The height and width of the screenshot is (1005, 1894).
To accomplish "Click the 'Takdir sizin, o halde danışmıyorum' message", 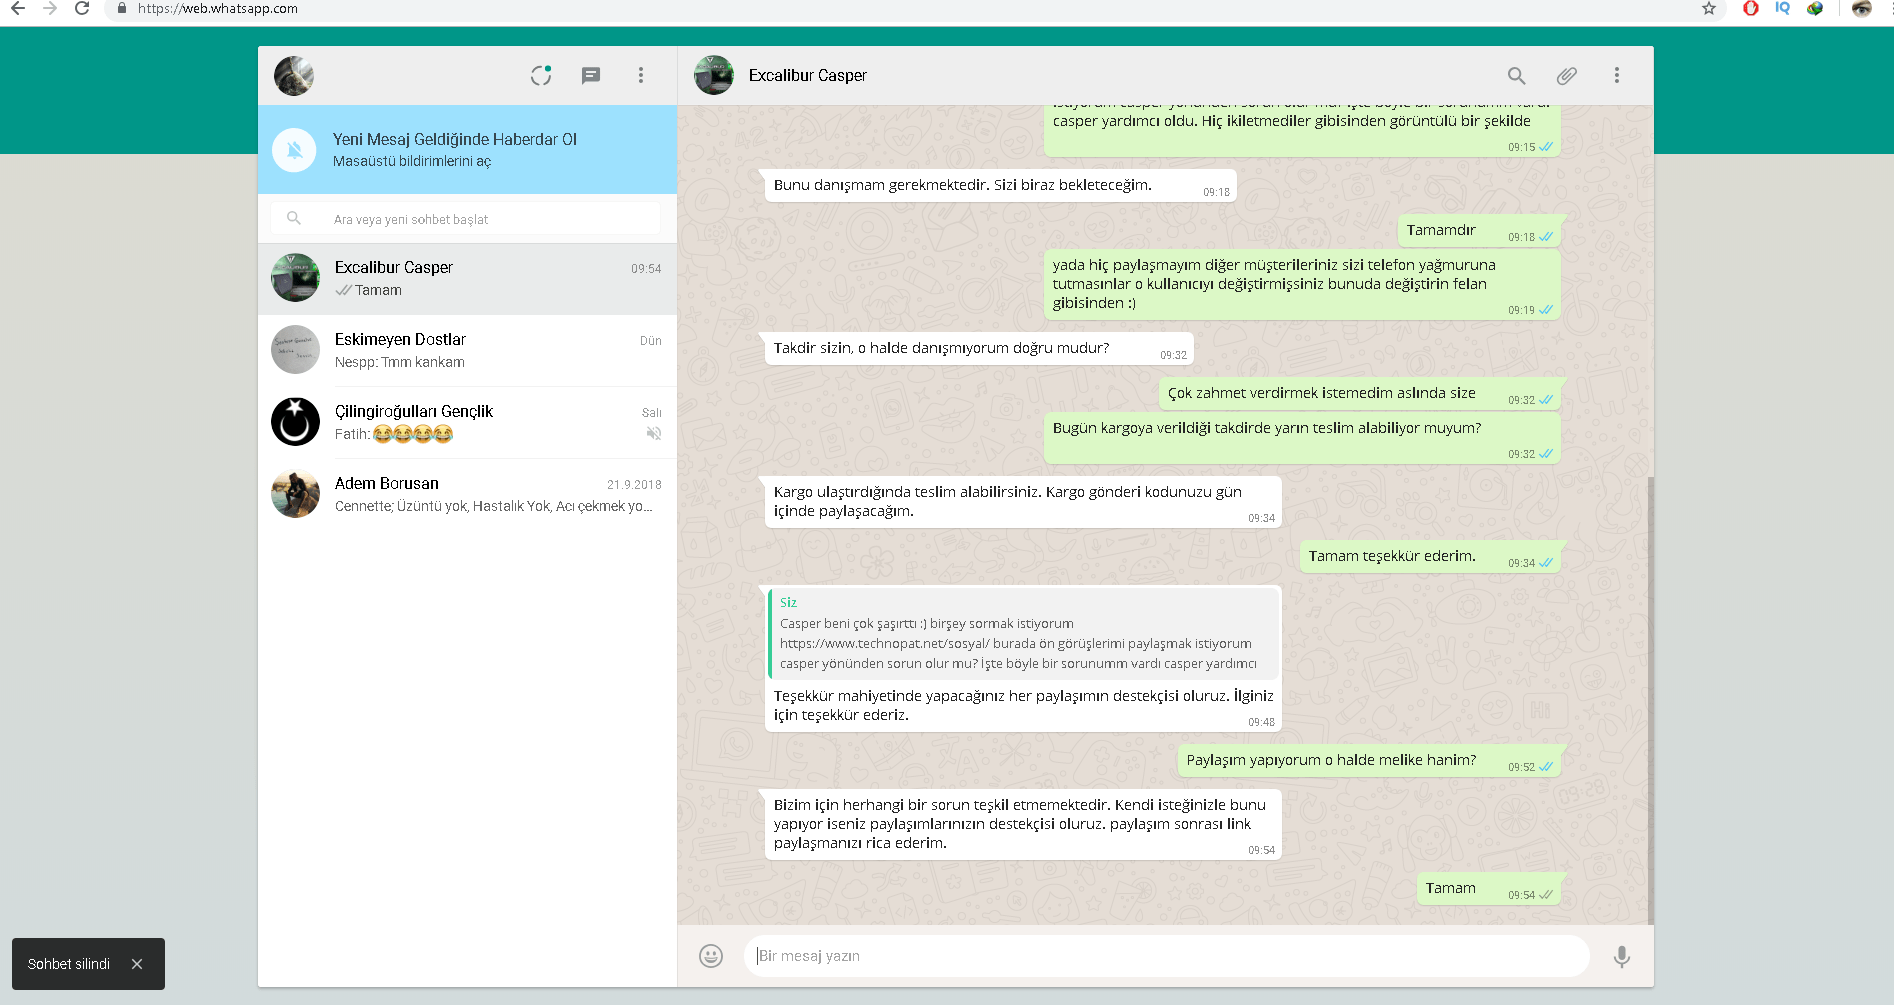I will coord(978,349).
